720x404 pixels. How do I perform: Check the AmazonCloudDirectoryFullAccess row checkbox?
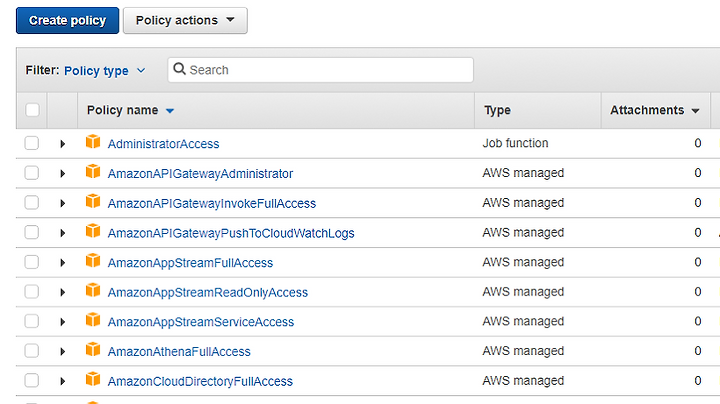click(32, 381)
